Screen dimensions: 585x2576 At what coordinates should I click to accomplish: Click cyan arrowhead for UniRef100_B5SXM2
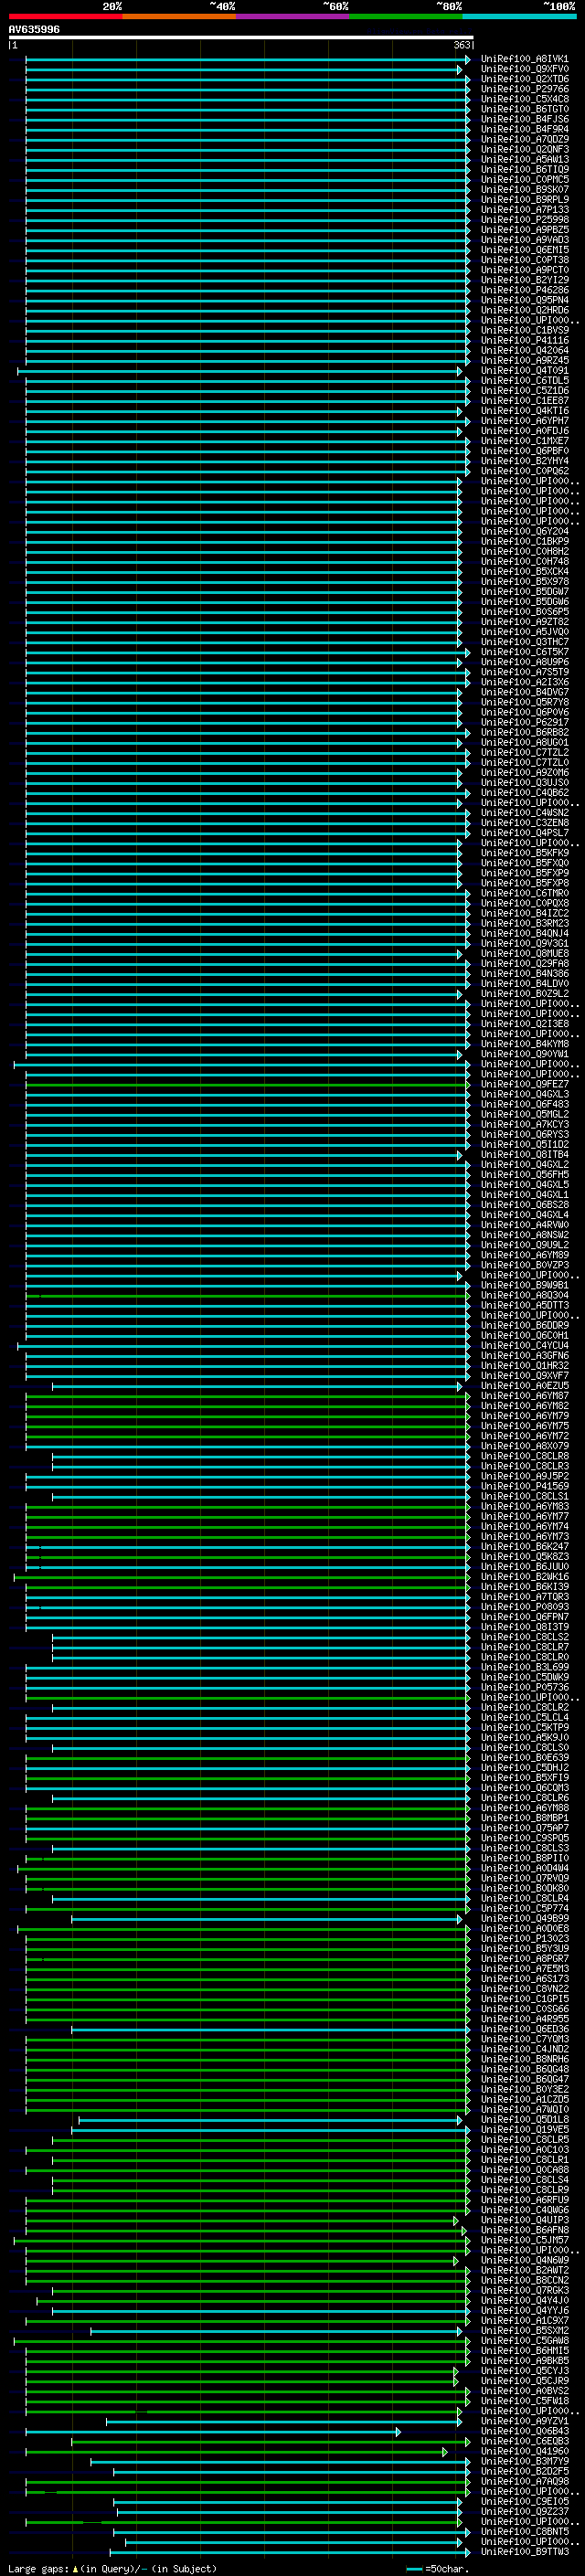tap(460, 2331)
